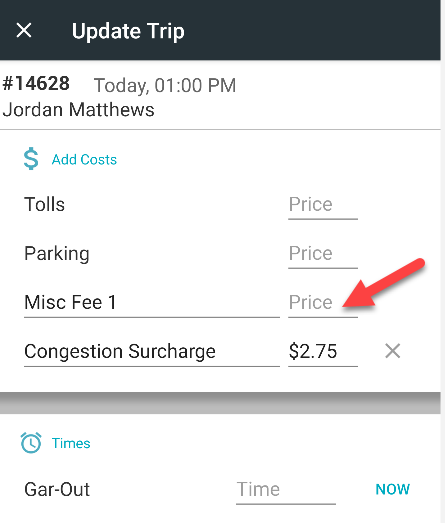
Task: Remove the Congestion Surcharge cost row
Action: pyautogui.click(x=393, y=351)
